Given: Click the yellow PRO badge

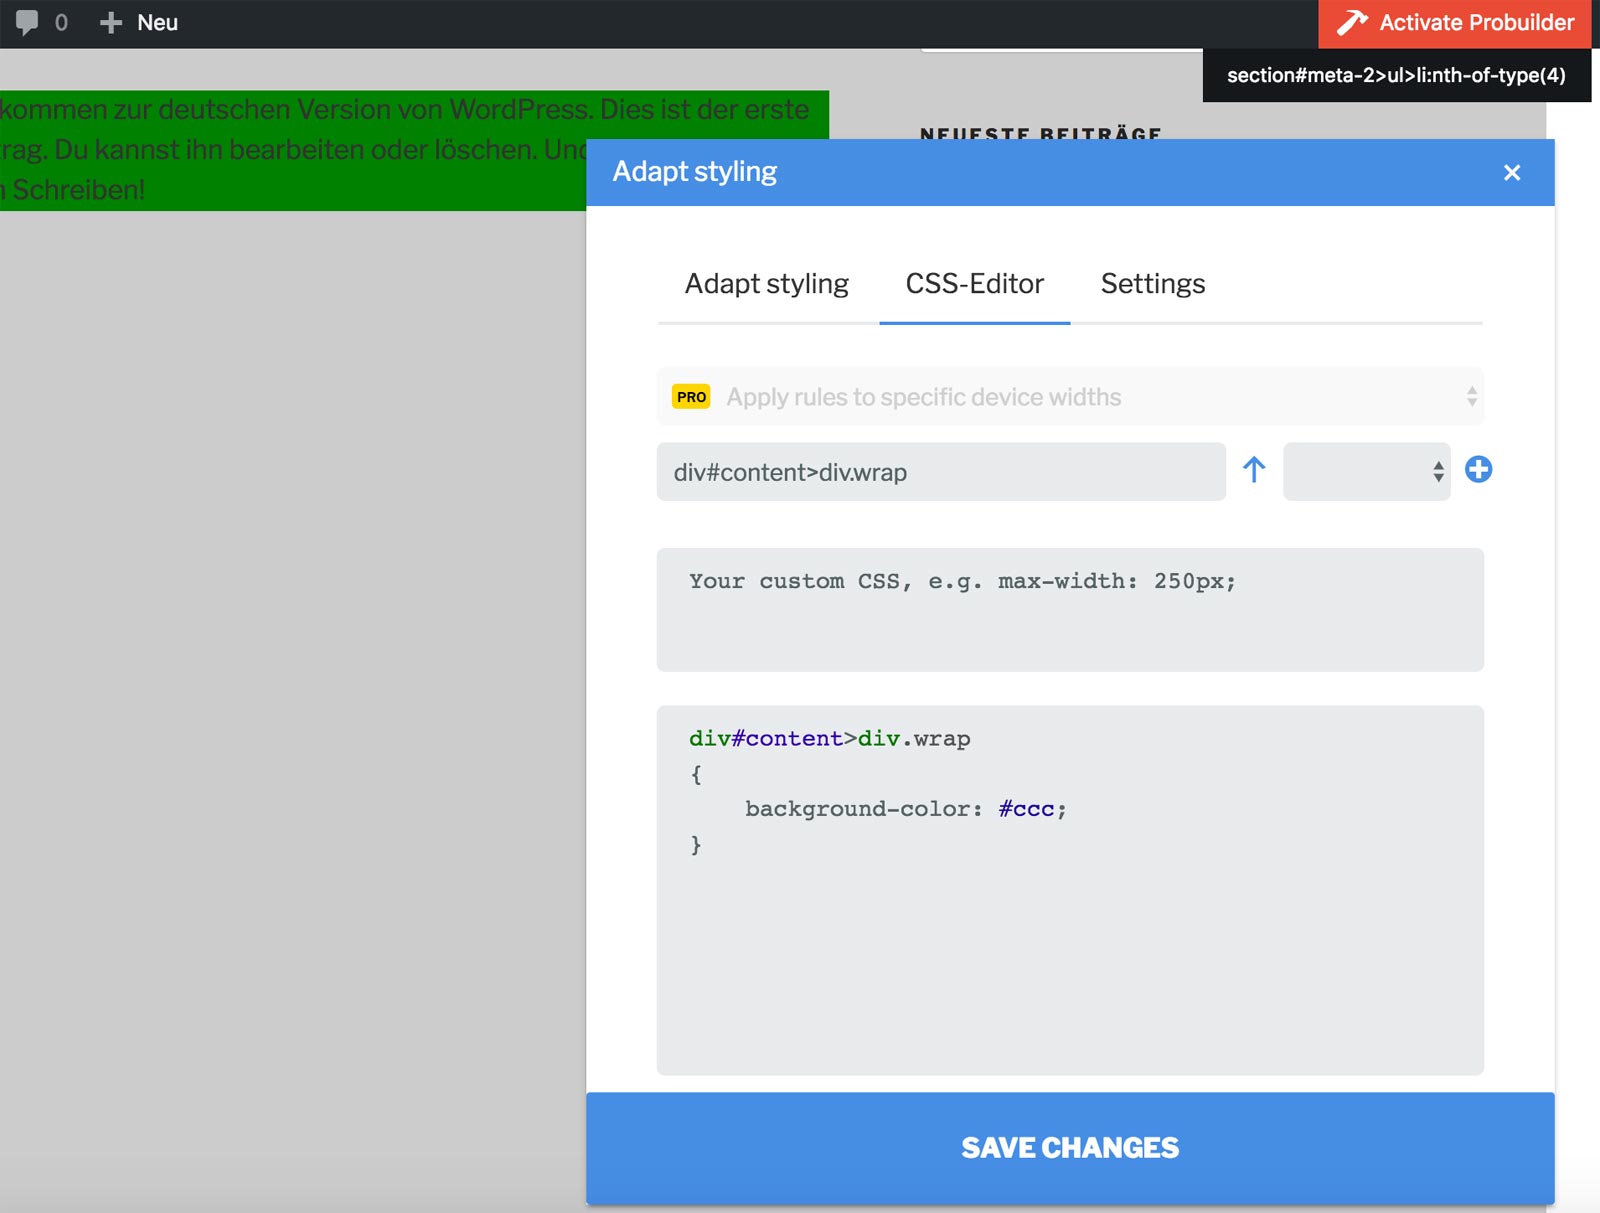Looking at the screenshot, I should pyautogui.click(x=691, y=397).
